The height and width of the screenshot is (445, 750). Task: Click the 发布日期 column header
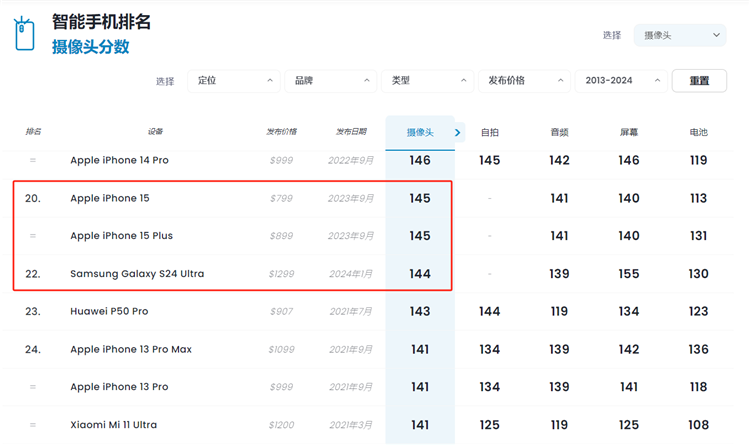[351, 132]
